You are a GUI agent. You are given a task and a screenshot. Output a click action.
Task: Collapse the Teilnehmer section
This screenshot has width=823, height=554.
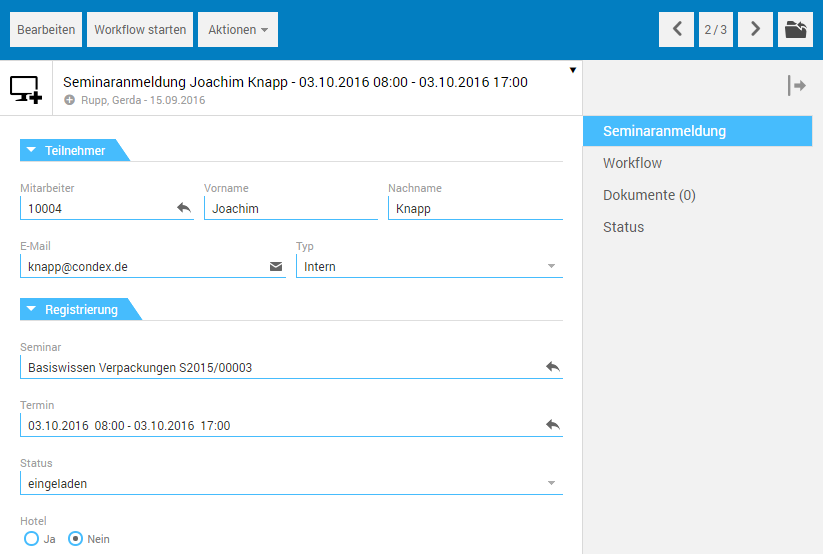tap(32, 150)
